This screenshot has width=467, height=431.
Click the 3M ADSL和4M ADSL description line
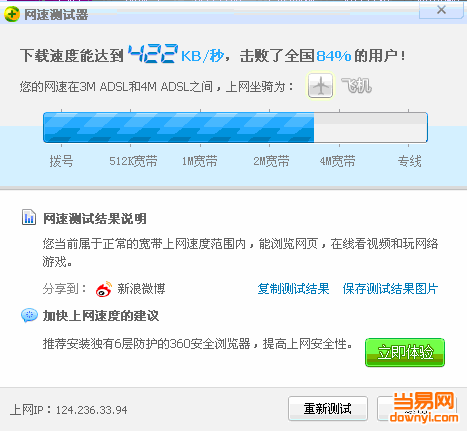click(x=156, y=87)
